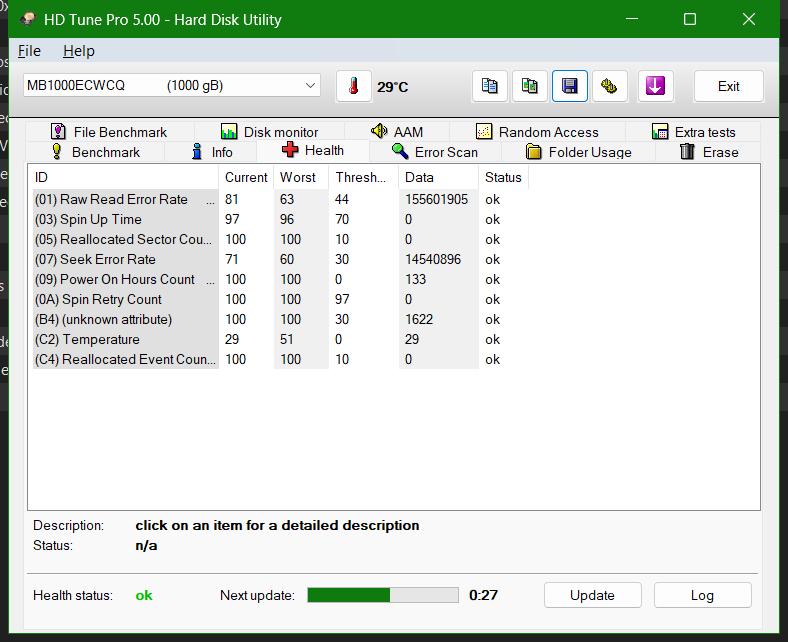Viewport: 788px width, 642px height.
Task: Click the data value 14540896
Action: point(433,259)
